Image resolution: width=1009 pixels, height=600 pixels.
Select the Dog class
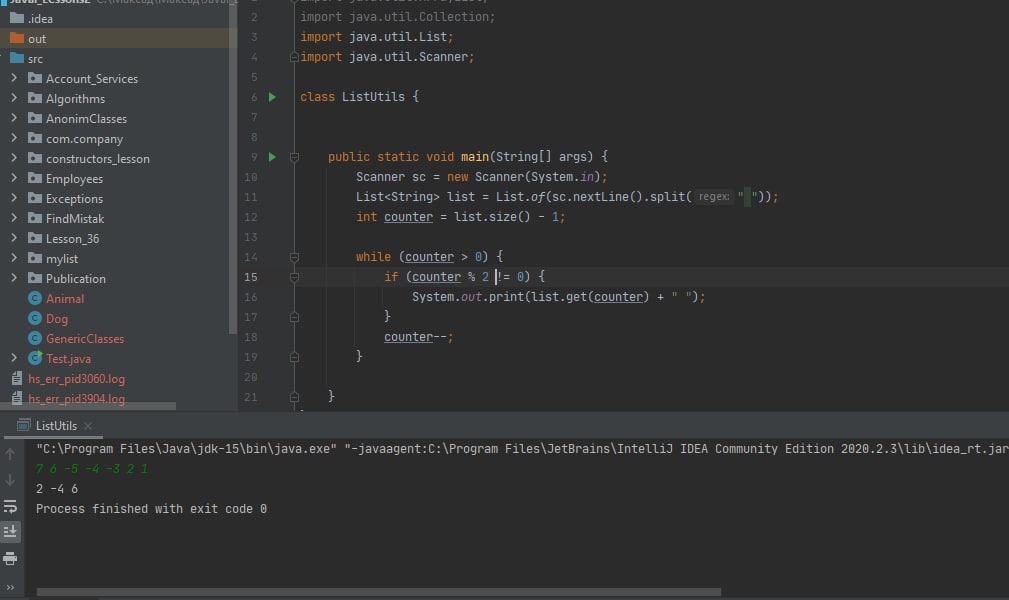[x=57, y=319]
